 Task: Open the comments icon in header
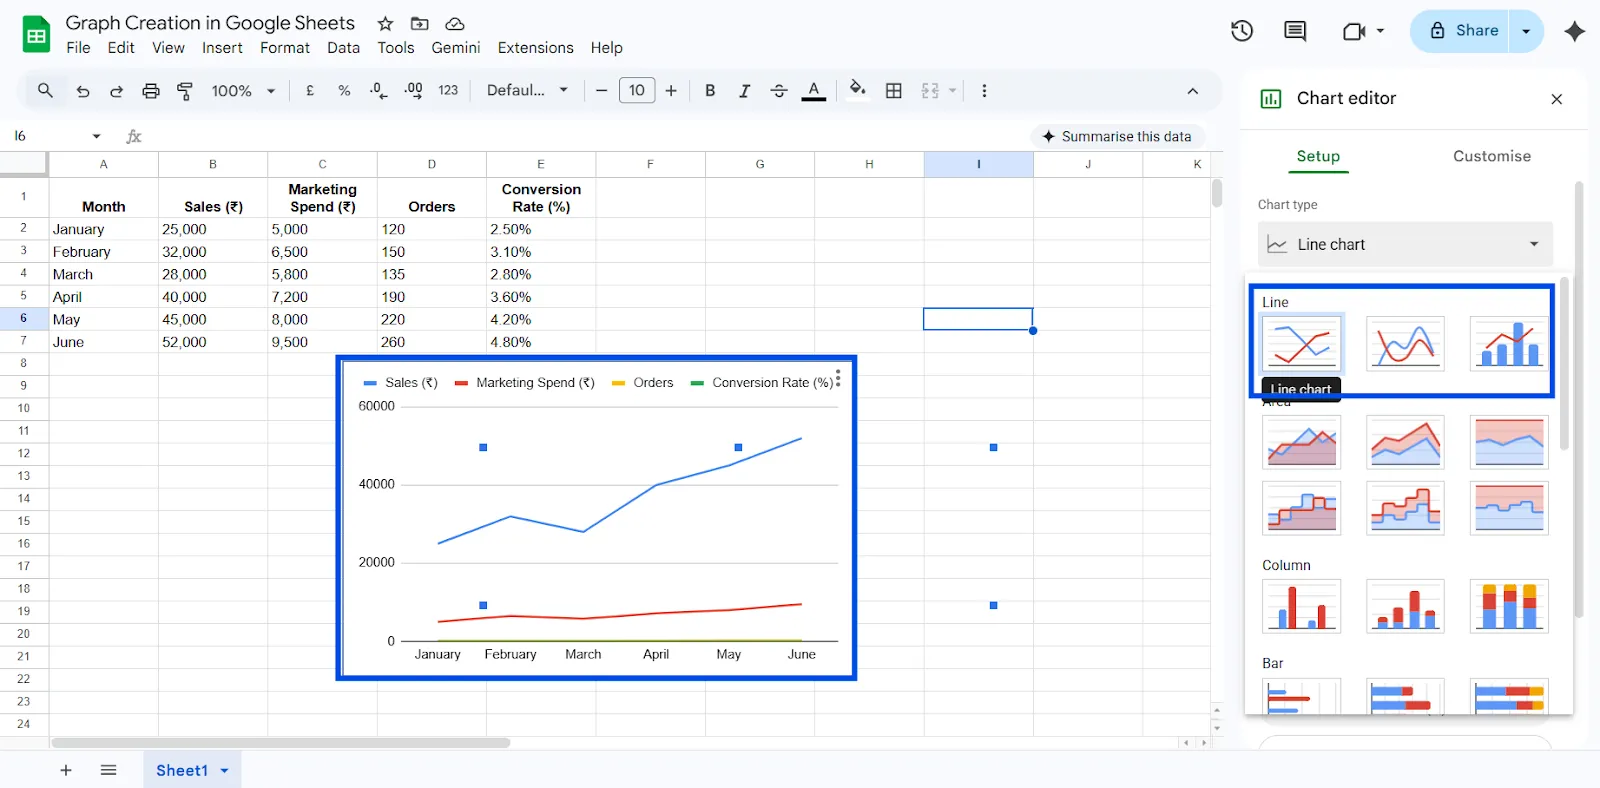1294,31
